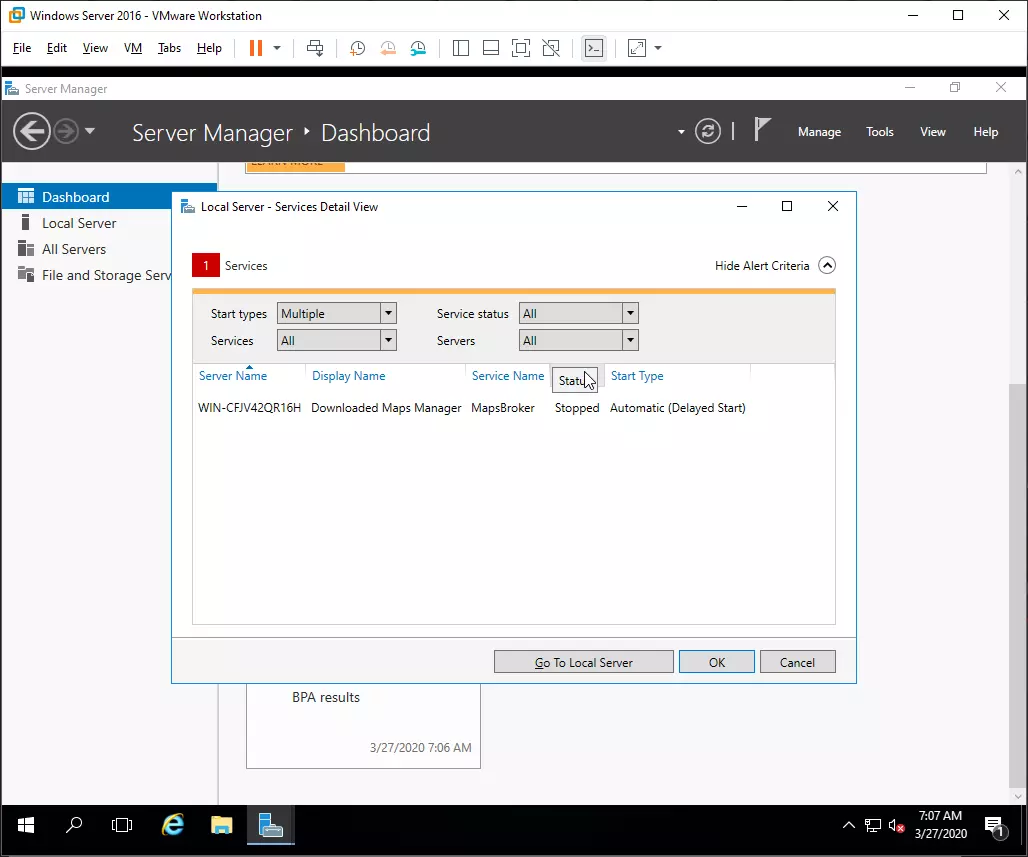This screenshot has height=857, width=1028.
Task: Toggle the VMware thumbnail bar
Action: click(x=490, y=48)
